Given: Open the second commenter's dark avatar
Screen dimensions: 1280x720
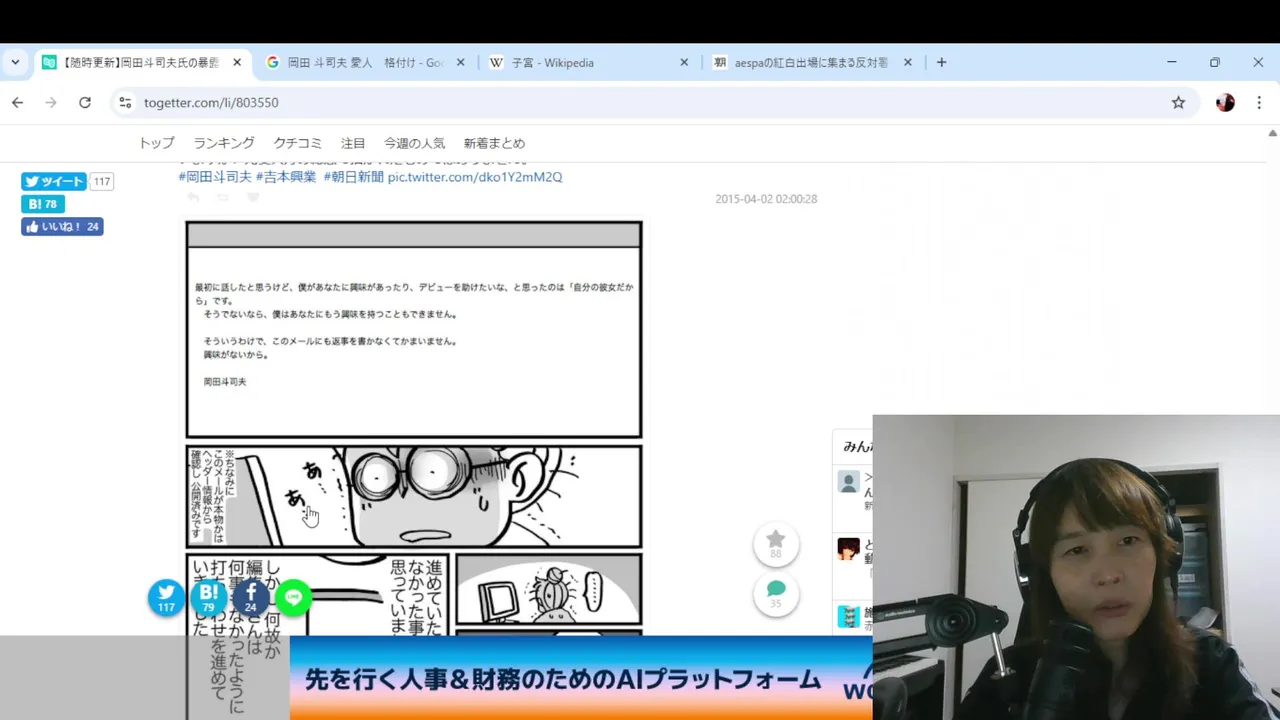Looking at the screenshot, I should [x=848, y=549].
